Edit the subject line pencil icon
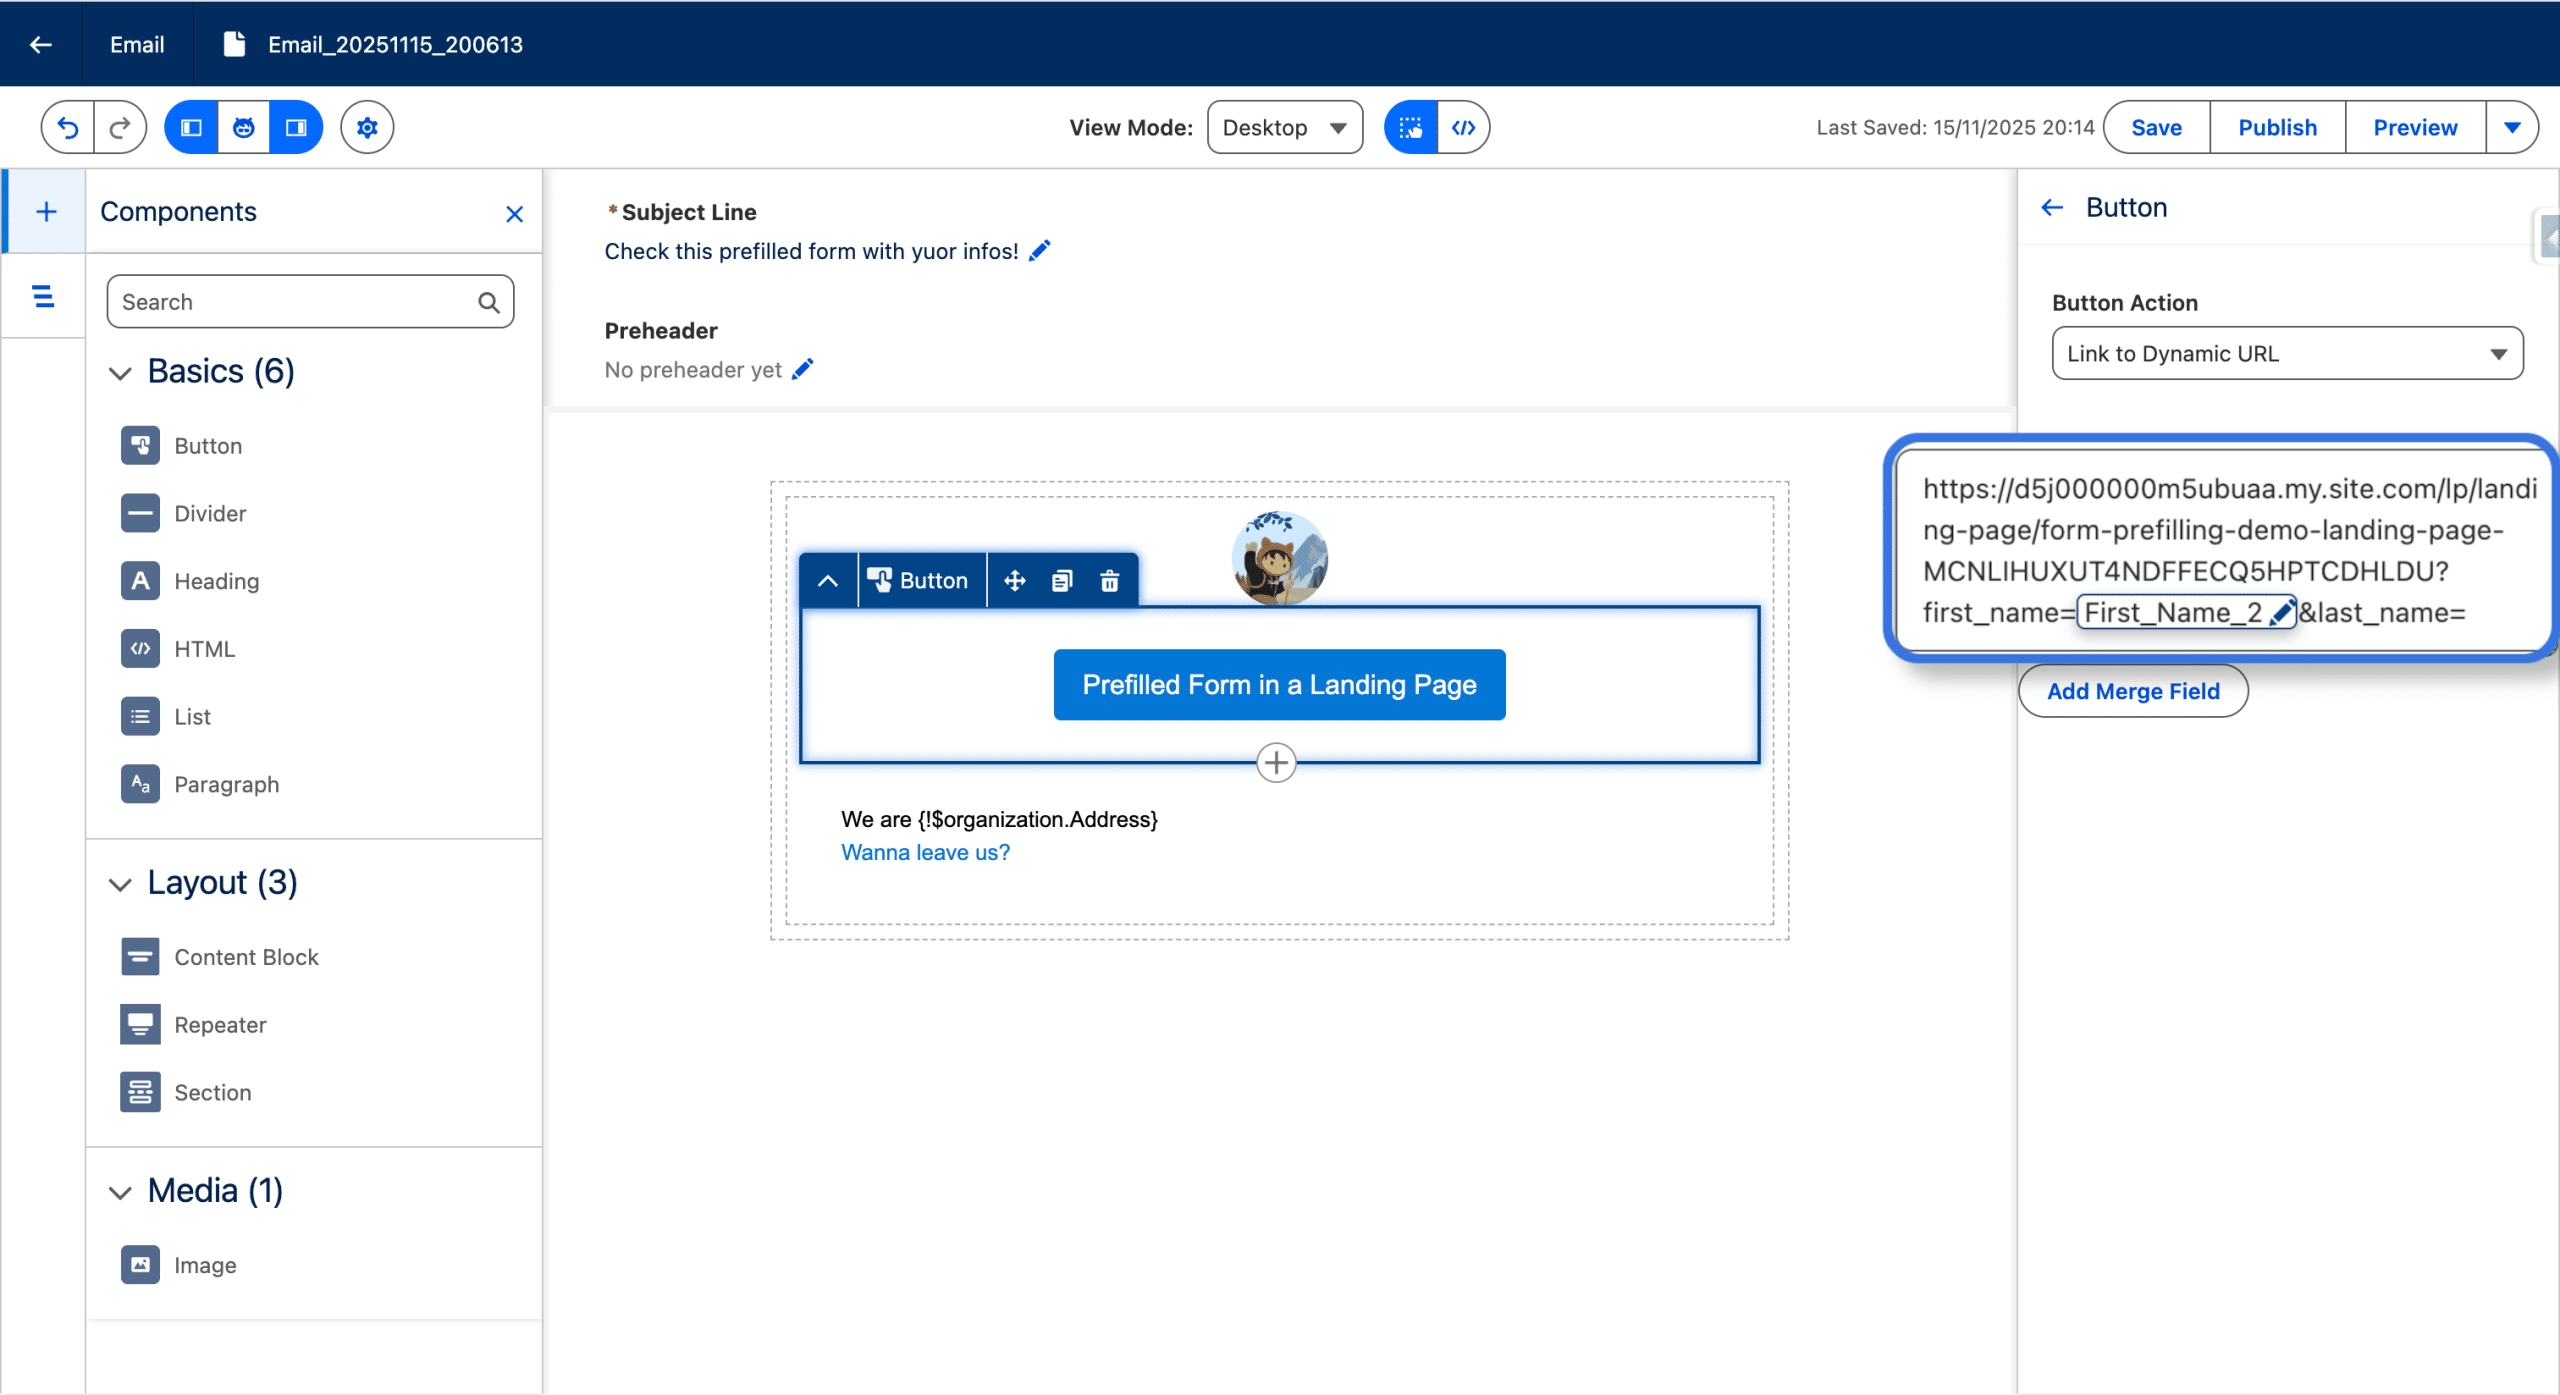Screen dimensions: 2560x1395 1040,251
